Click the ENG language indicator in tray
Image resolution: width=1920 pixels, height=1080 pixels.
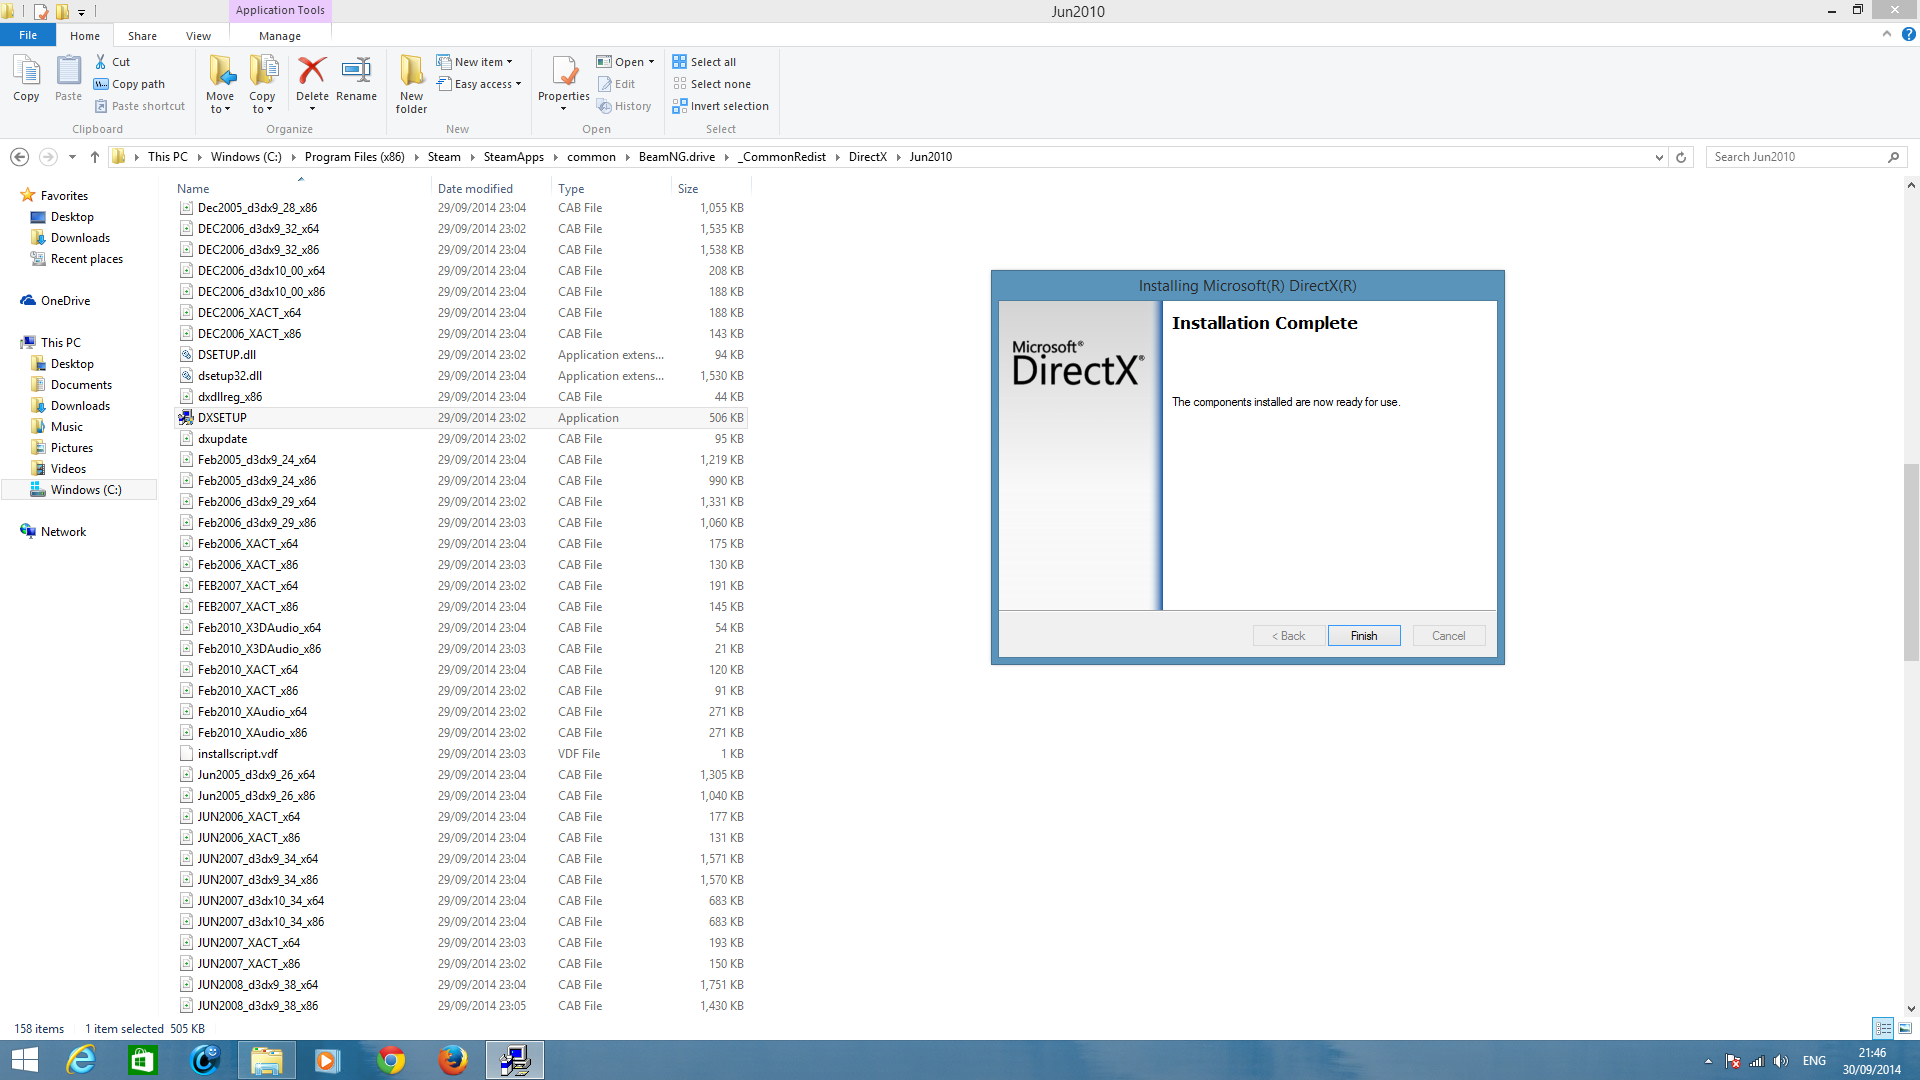tap(1814, 1061)
